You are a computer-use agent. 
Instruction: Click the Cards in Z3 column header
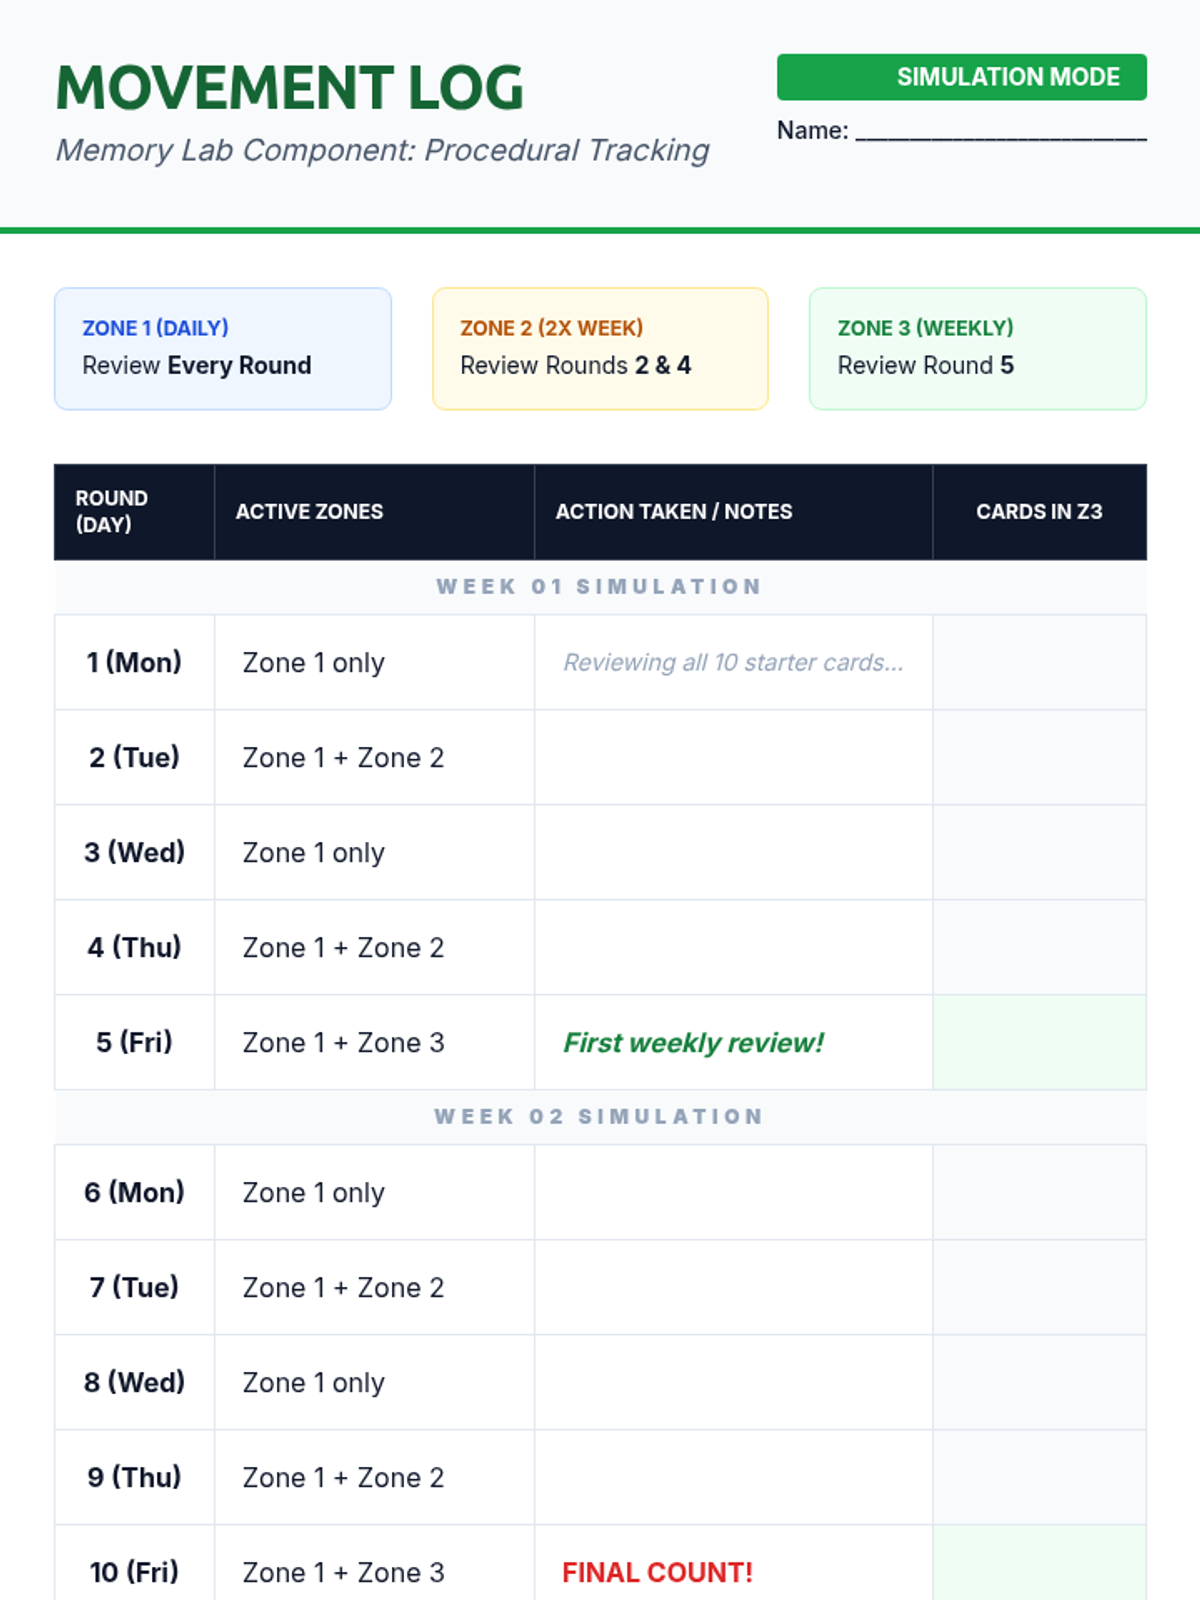(x=1039, y=511)
